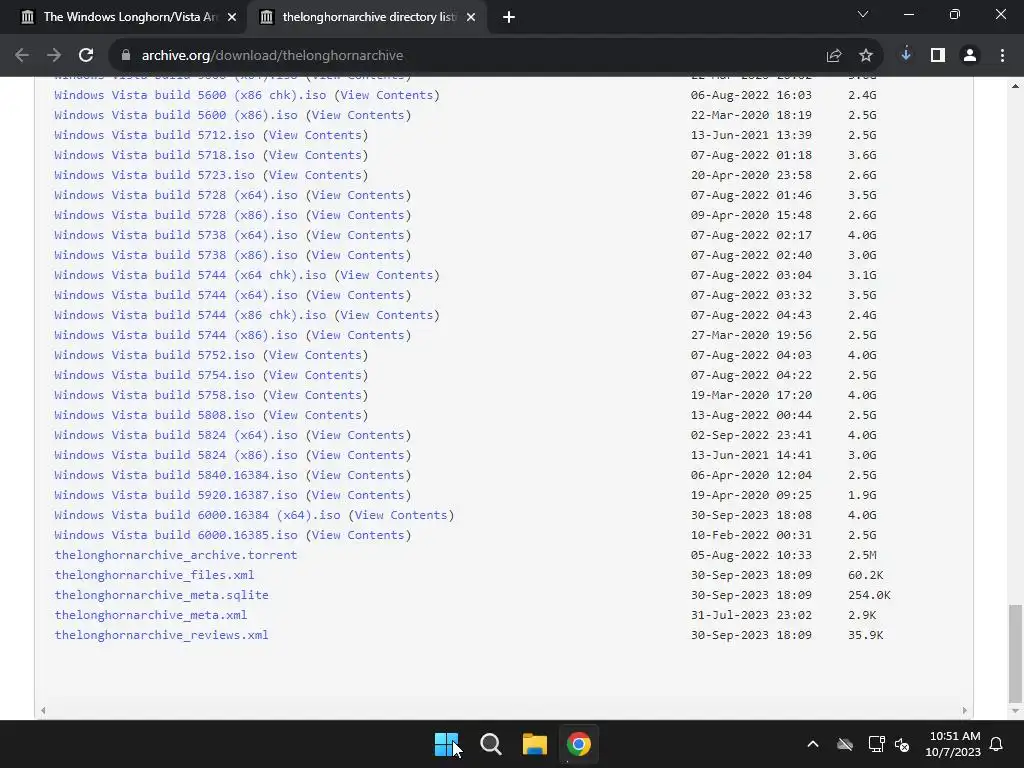Close thelonghornarchive directory listing tab
Screen dimensions: 1024x768
click(470, 17)
